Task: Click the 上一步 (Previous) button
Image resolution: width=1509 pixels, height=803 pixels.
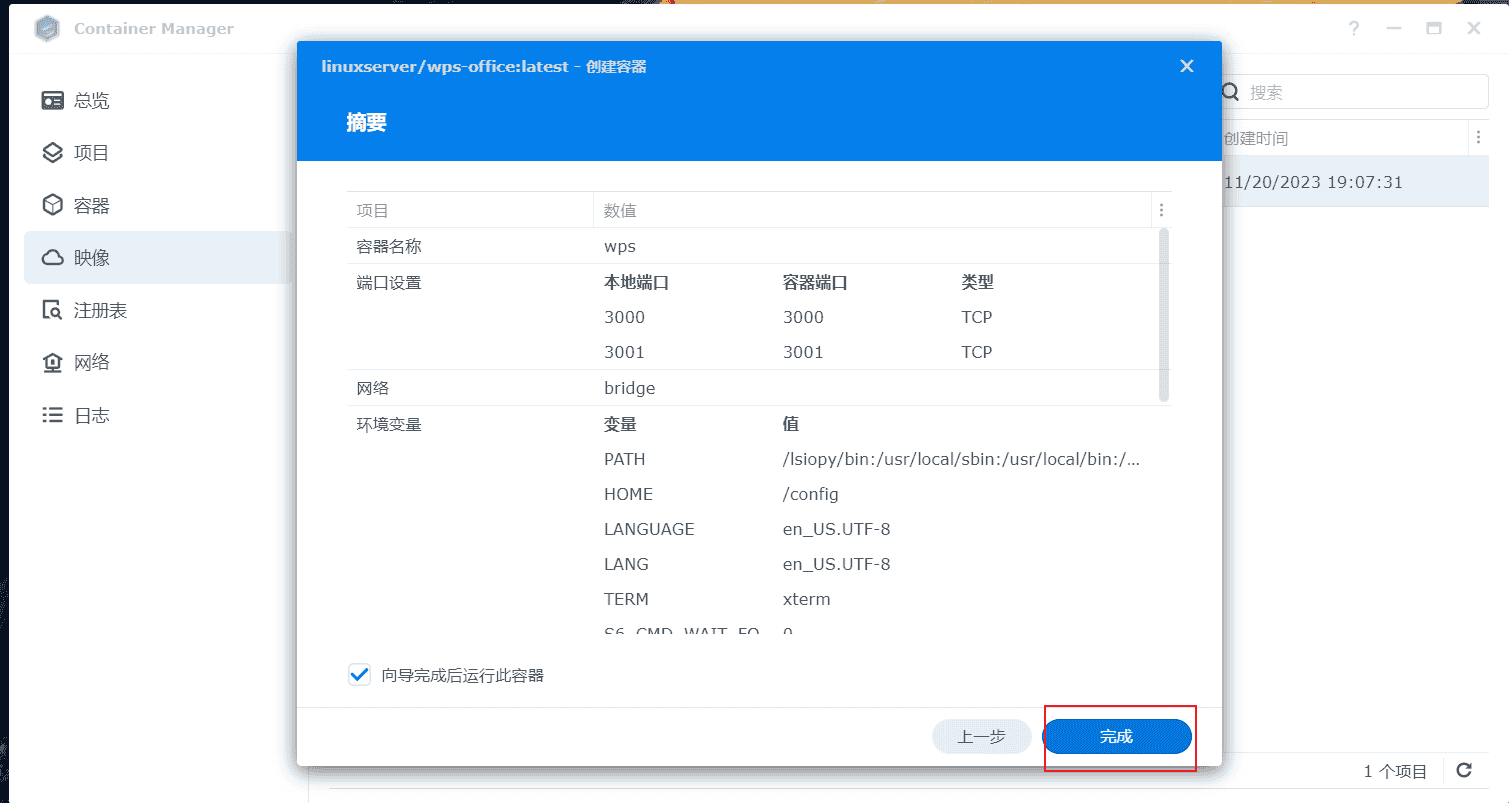Action: 981,736
